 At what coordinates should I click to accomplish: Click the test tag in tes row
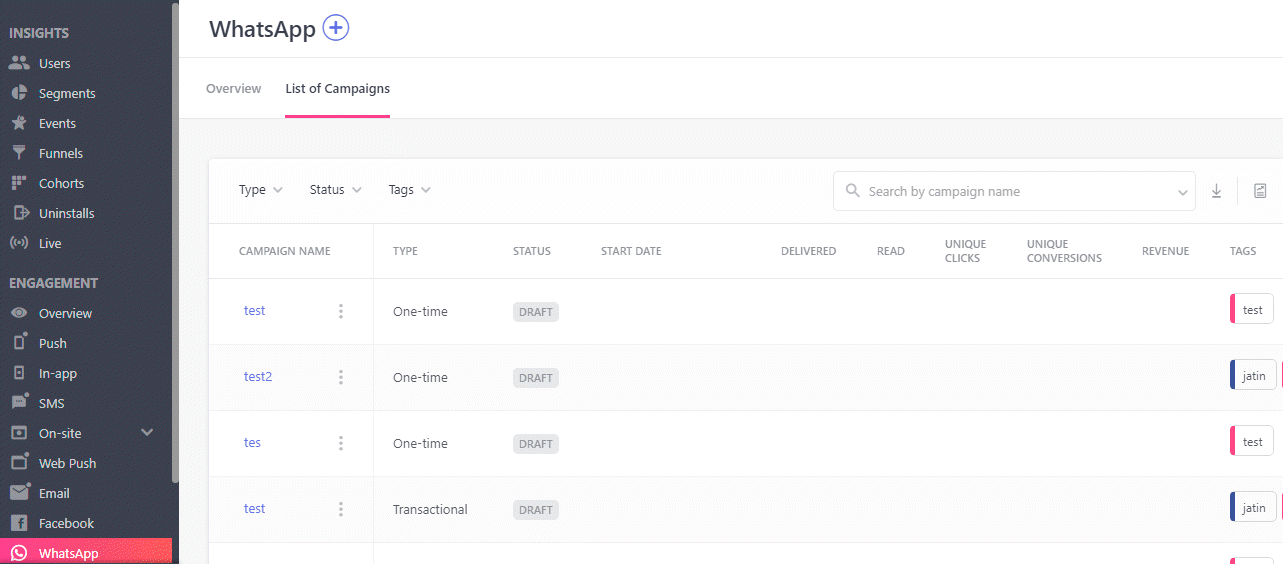[x=1252, y=442]
